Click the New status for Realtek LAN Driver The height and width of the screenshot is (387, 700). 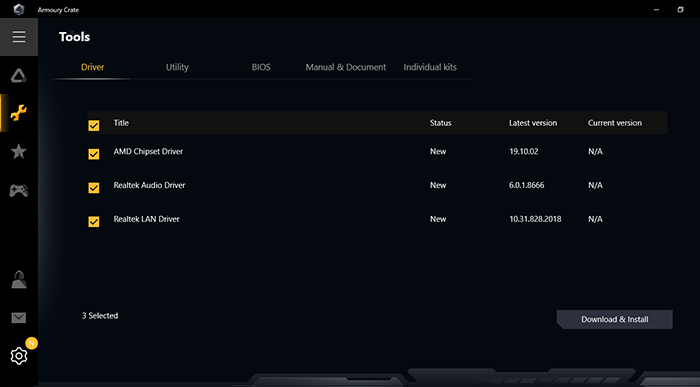(x=438, y=219)
